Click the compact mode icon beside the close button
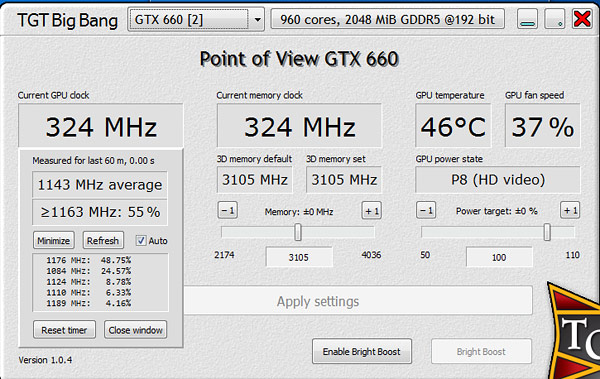The image size is (600, 379). pos(555,19)
